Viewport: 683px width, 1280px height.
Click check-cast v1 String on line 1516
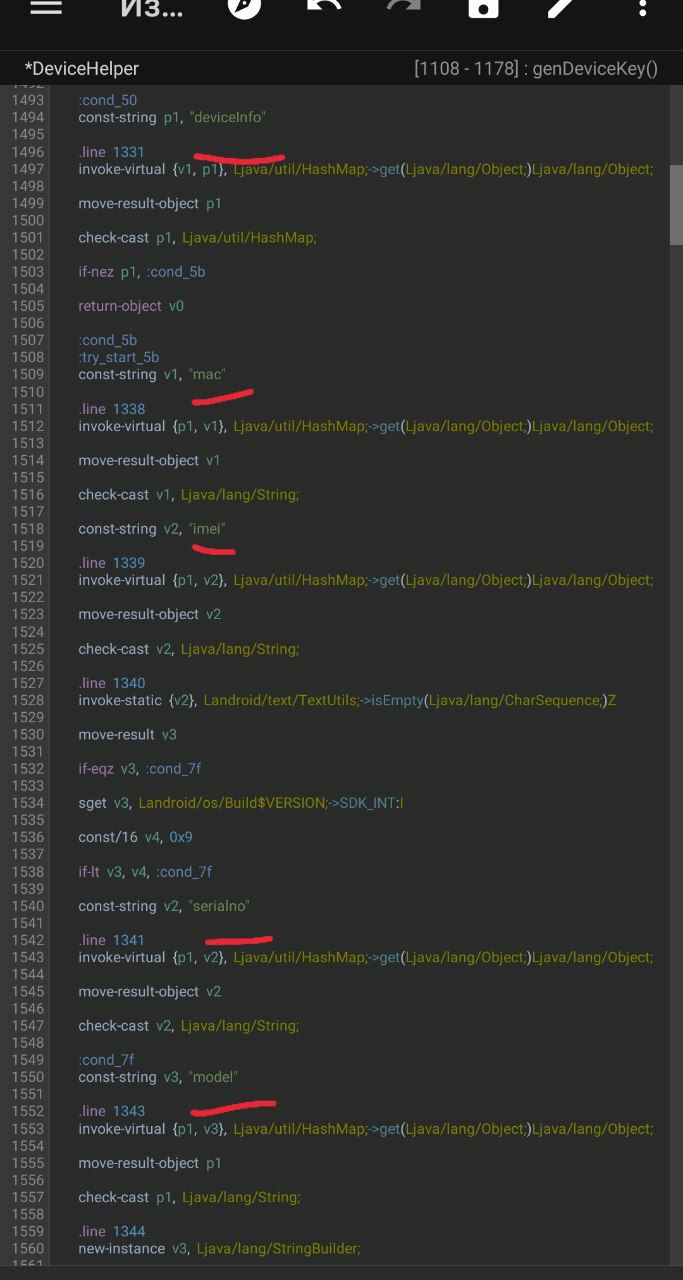(189, 494)
